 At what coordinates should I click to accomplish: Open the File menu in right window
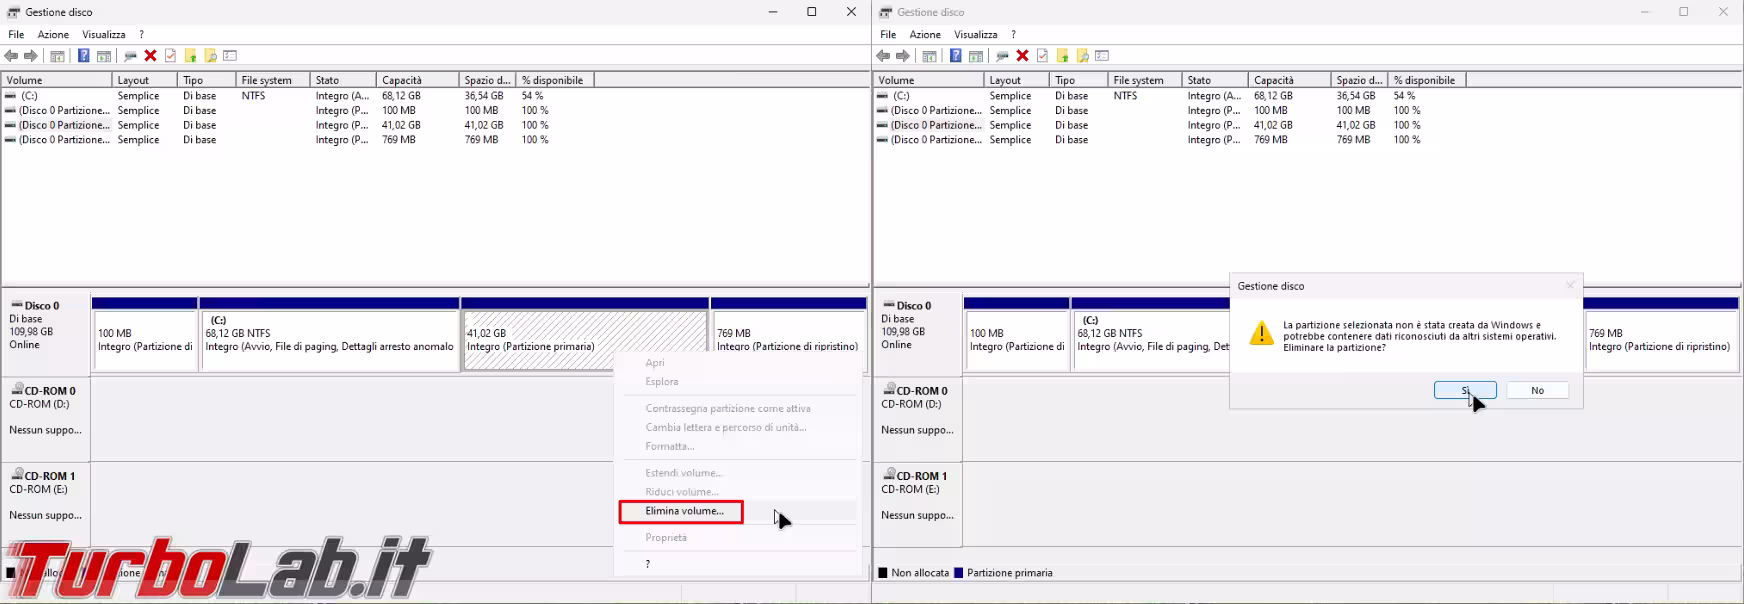[x=888, y=34]
